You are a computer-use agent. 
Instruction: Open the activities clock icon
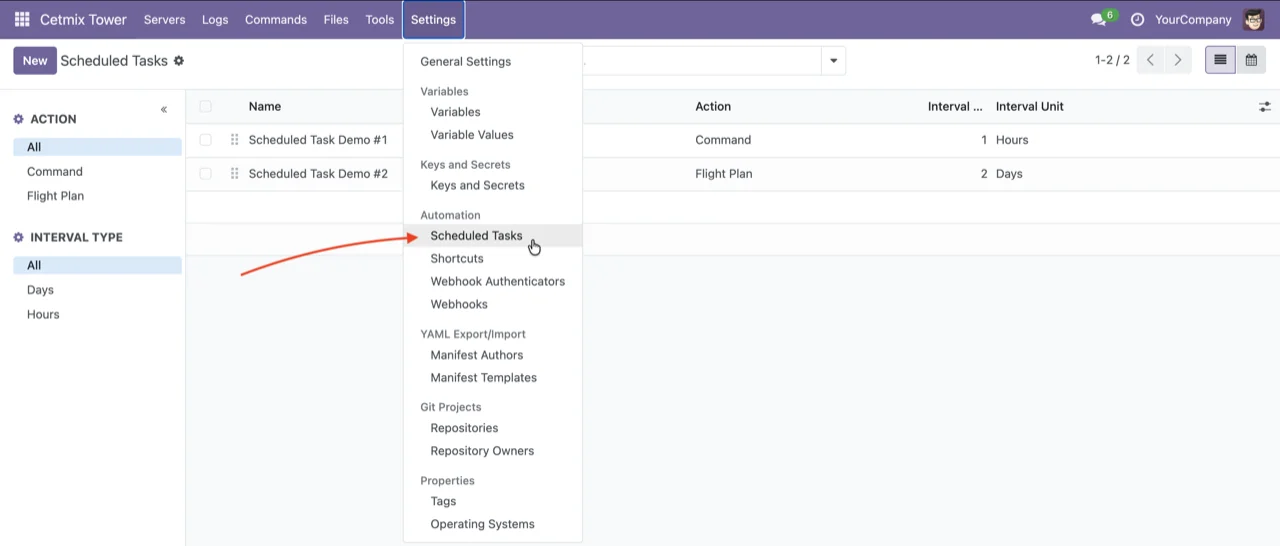1137,19
